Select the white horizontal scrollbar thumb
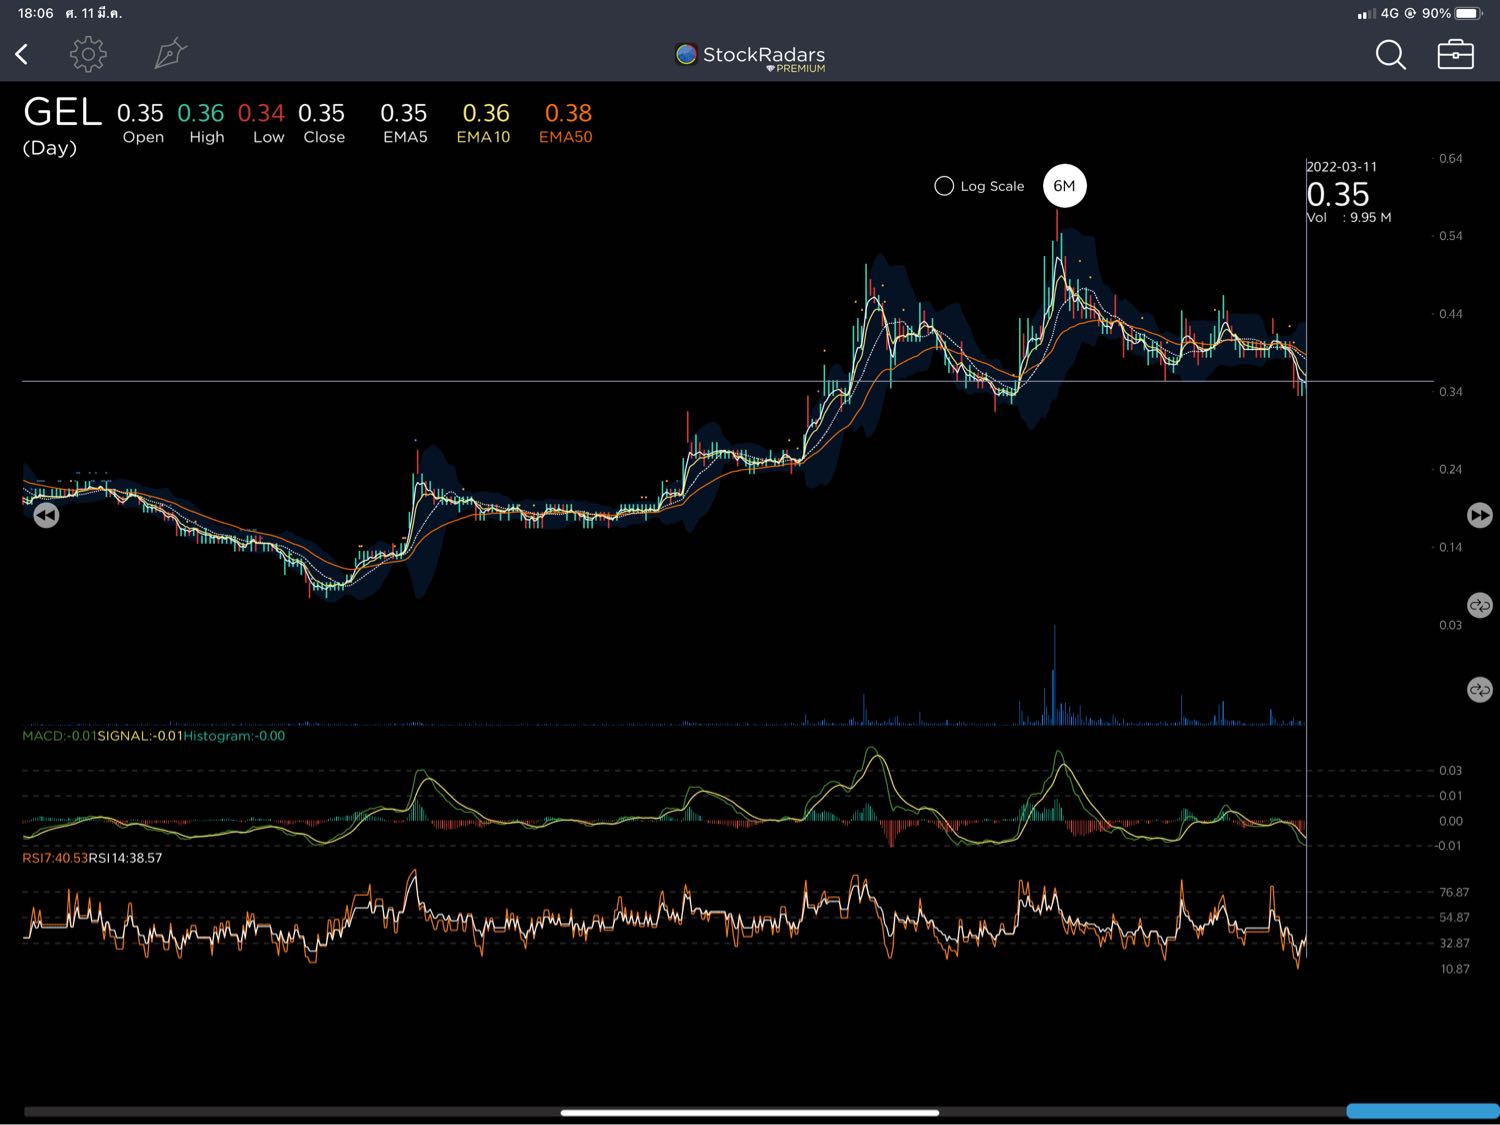The height and width of the screenshot is (1125, 1500). click(x=750, y=1112)
